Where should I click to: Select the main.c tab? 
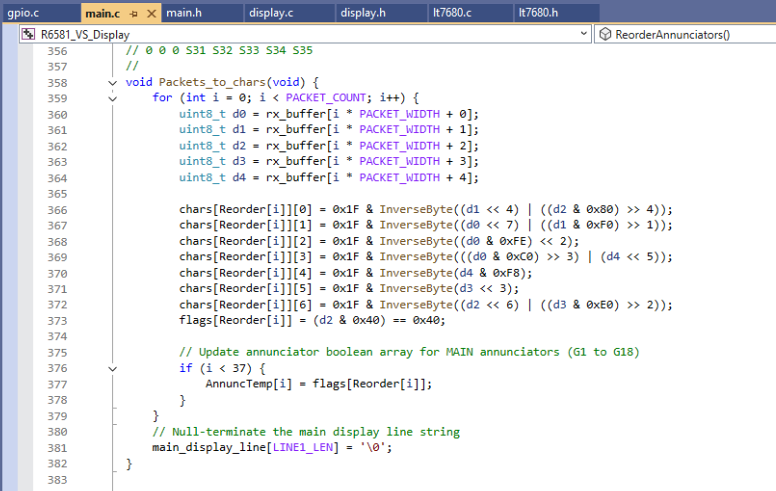(102, 13)
